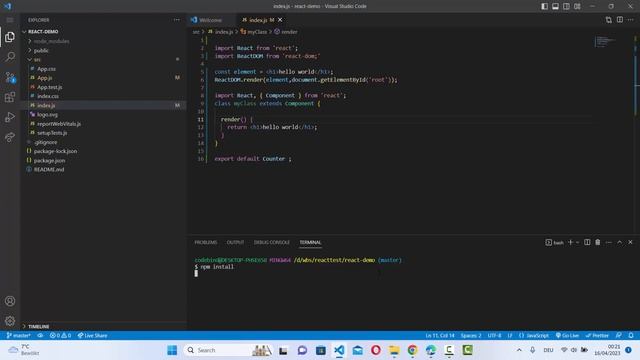The width and height of the screenshot is (640, 360).
Task: Open Opera browser from taskbar
Action: click(x=376, y=350)
